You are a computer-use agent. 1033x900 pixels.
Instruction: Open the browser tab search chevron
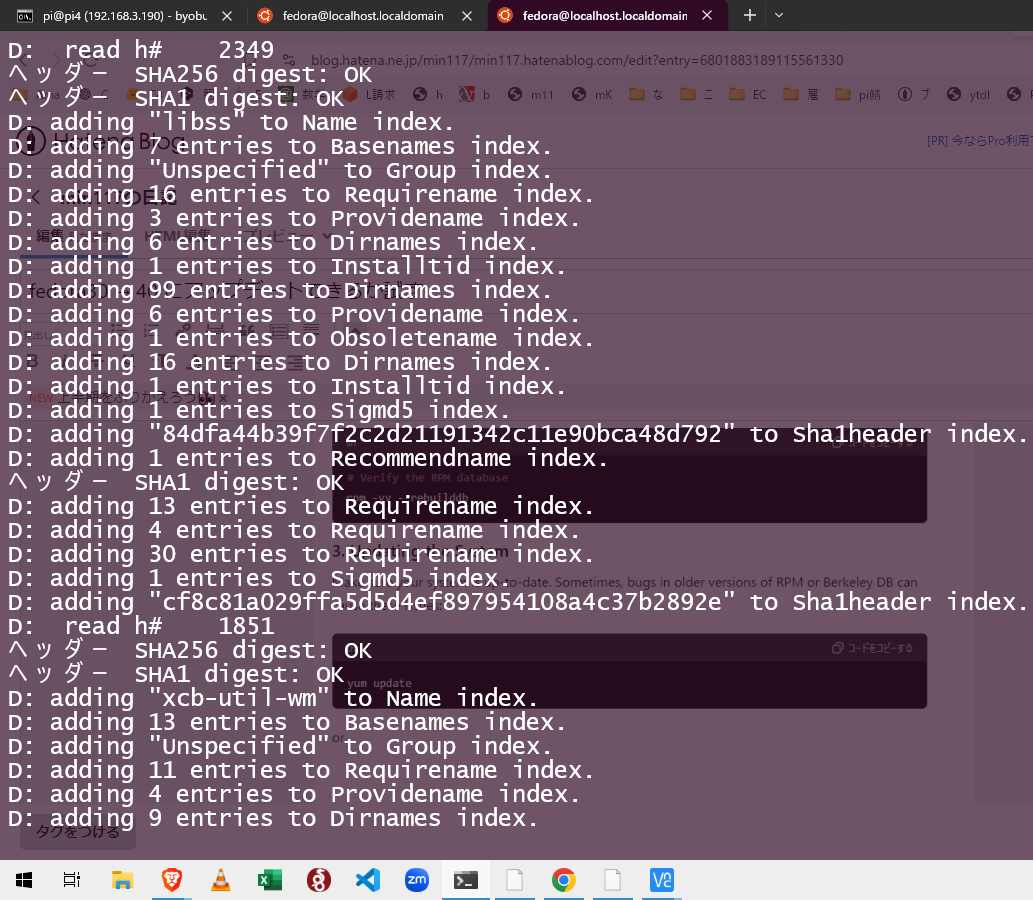click(x=779, y=15)
